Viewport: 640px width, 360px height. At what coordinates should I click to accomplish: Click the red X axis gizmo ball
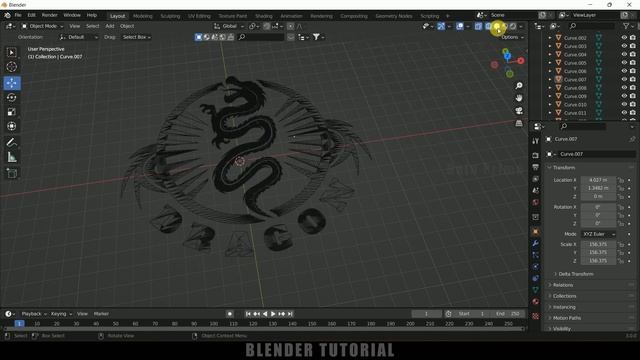[521, 60]
